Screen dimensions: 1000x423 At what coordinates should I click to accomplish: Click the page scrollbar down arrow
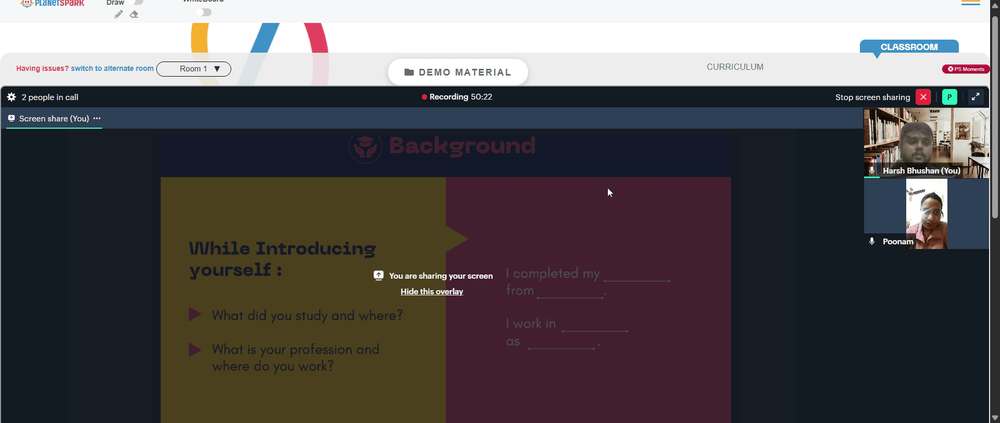pos(995,419)
